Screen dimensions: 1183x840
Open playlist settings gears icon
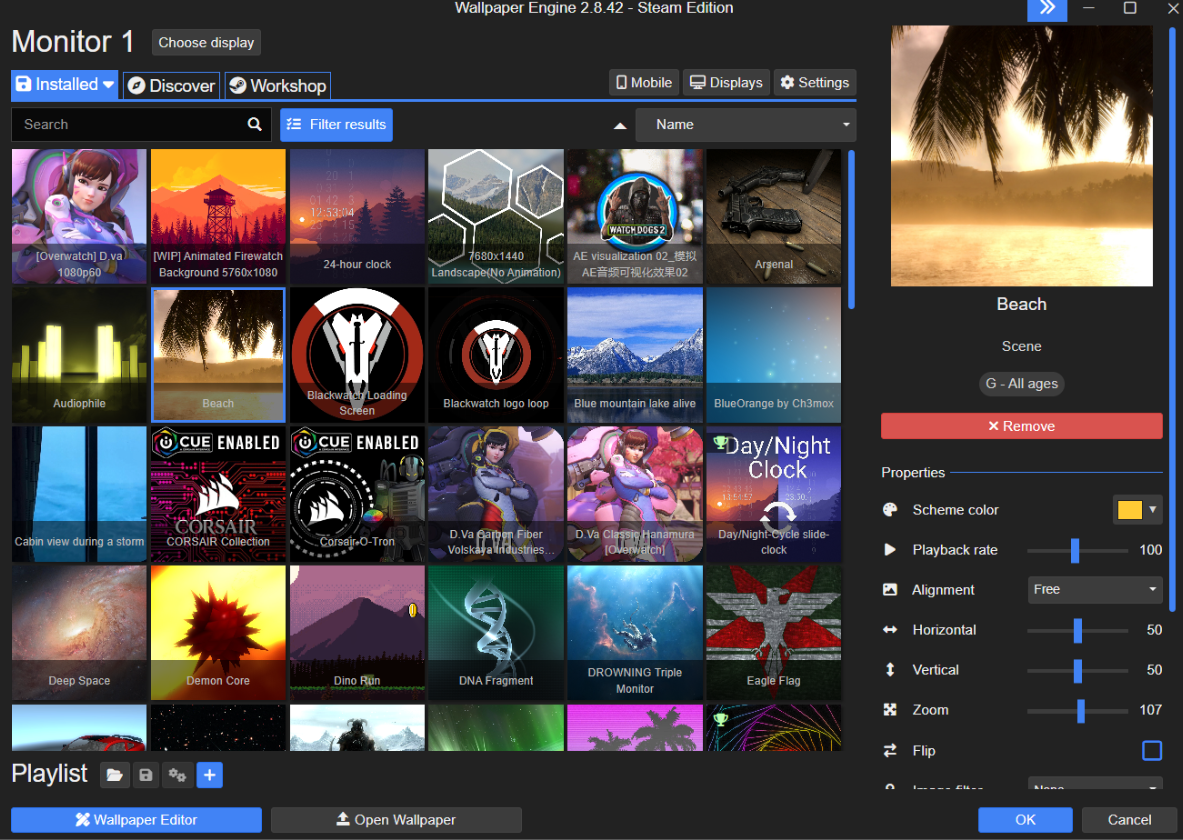[x=177, y=775]
